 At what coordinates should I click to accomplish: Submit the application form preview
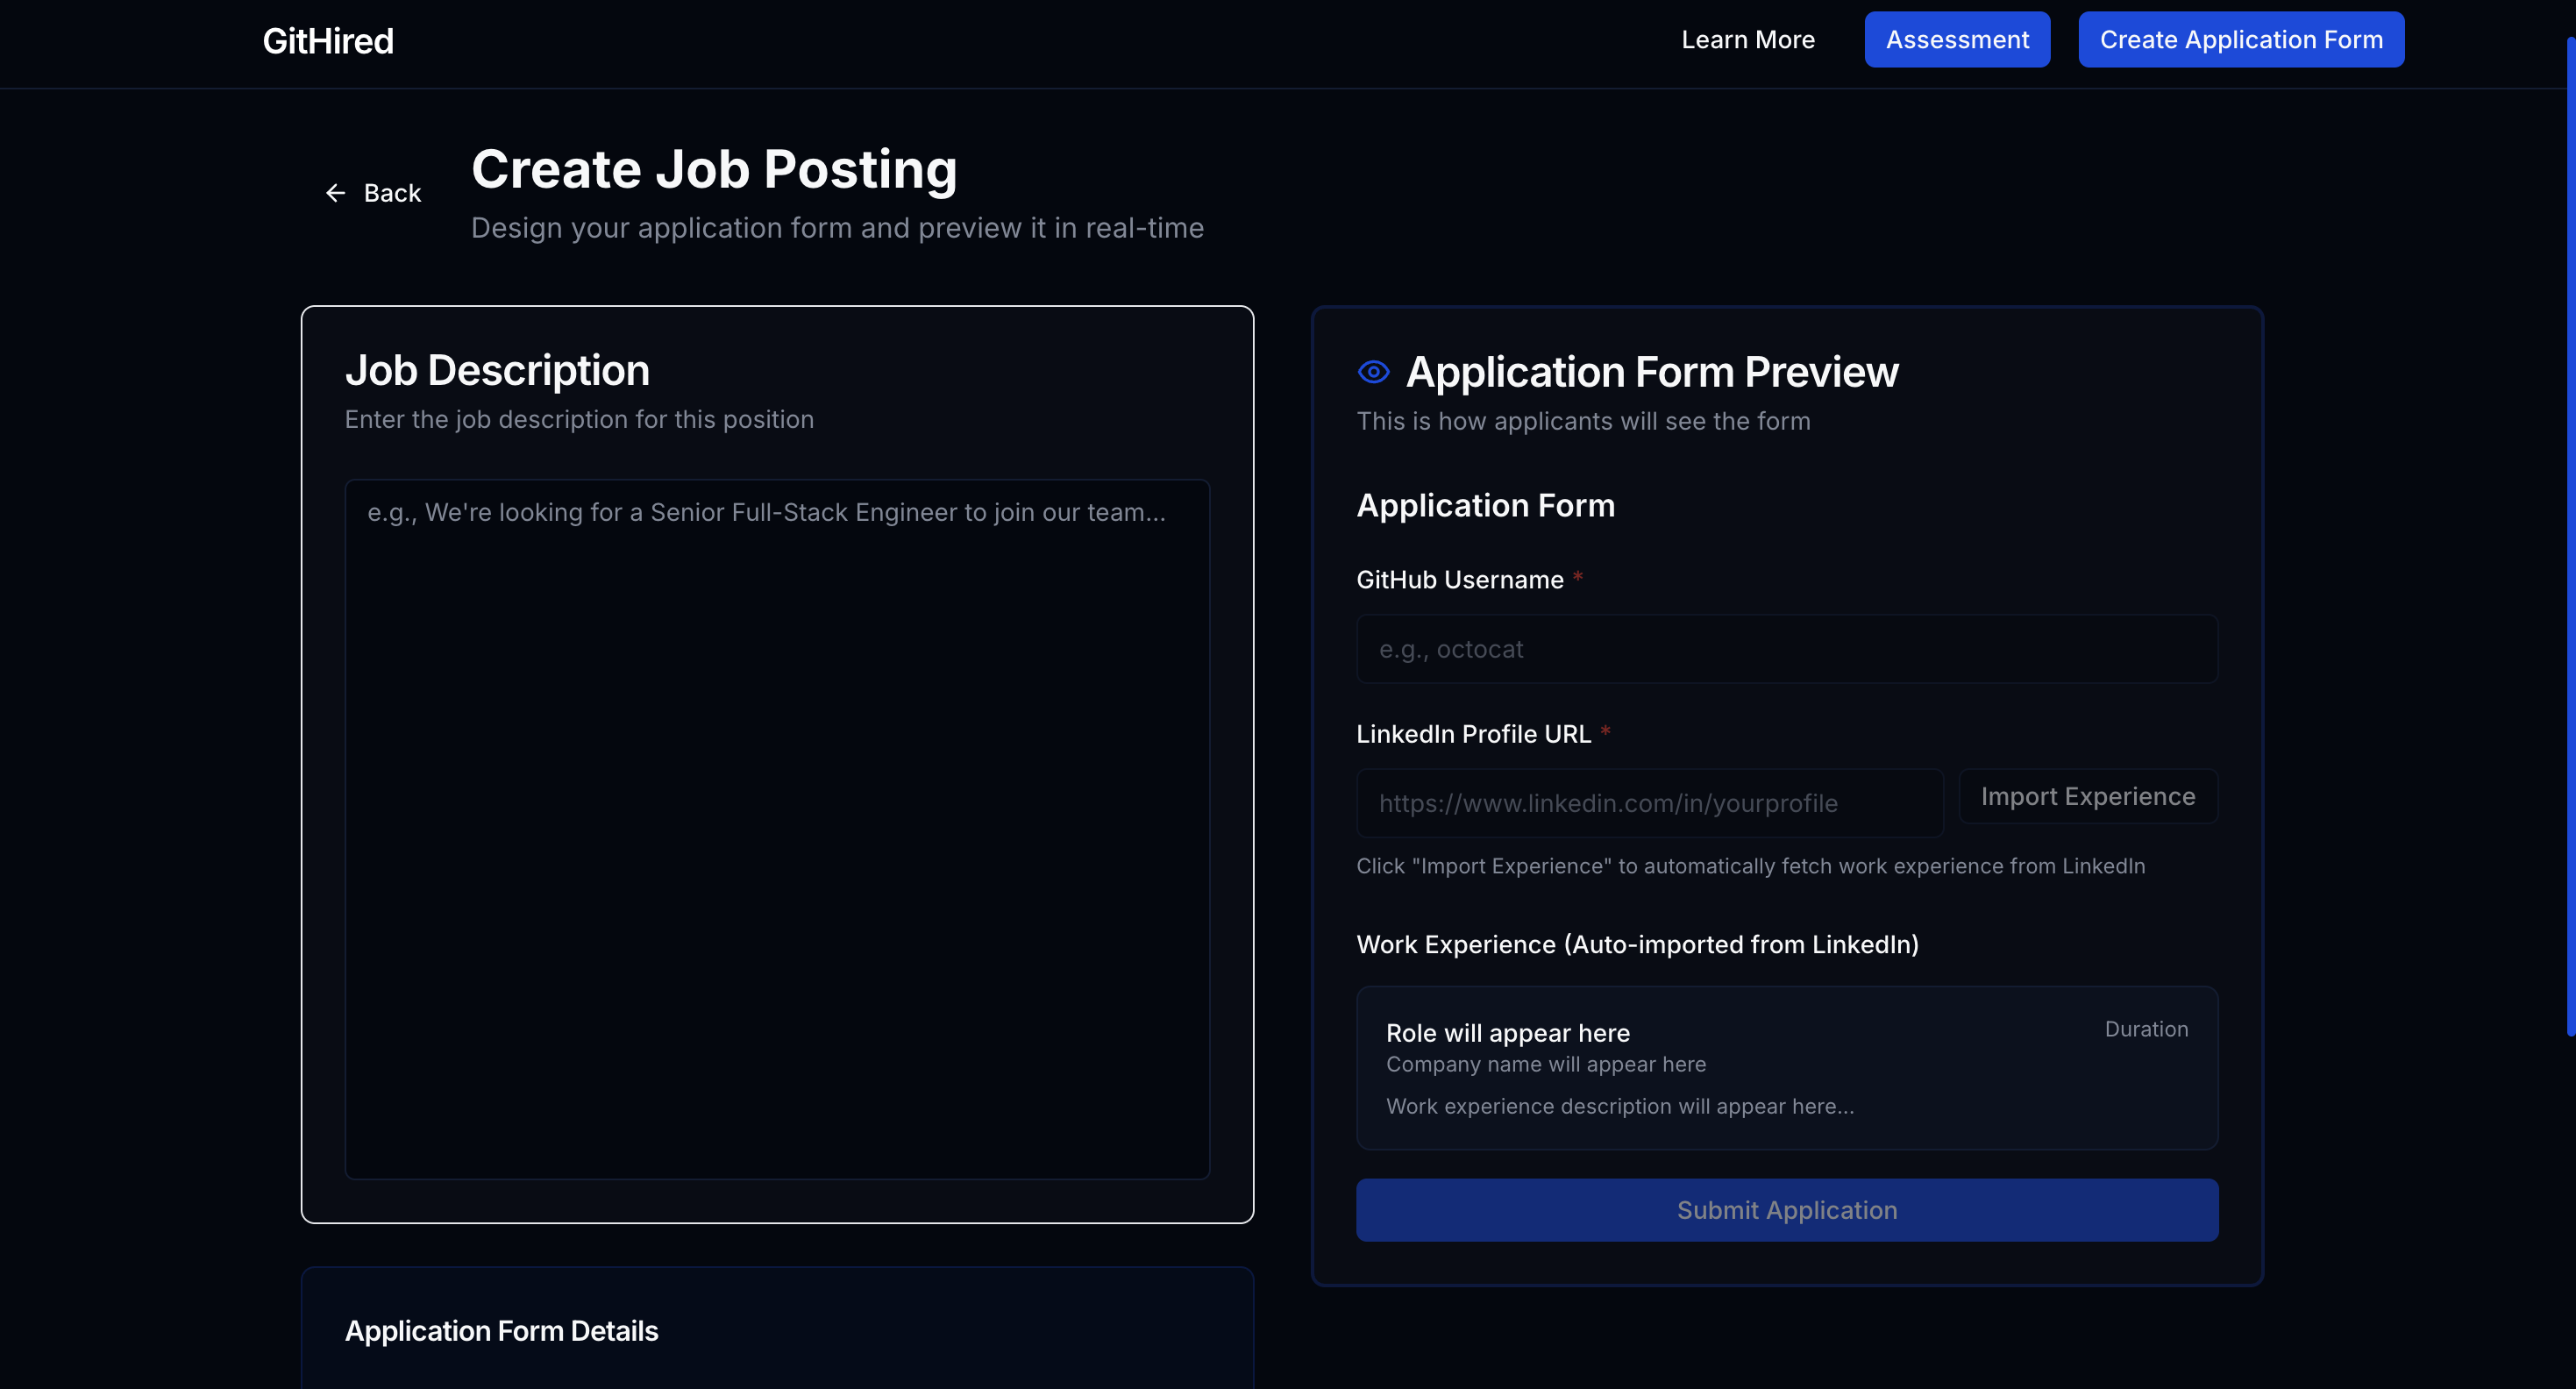click(1786, 1210)
